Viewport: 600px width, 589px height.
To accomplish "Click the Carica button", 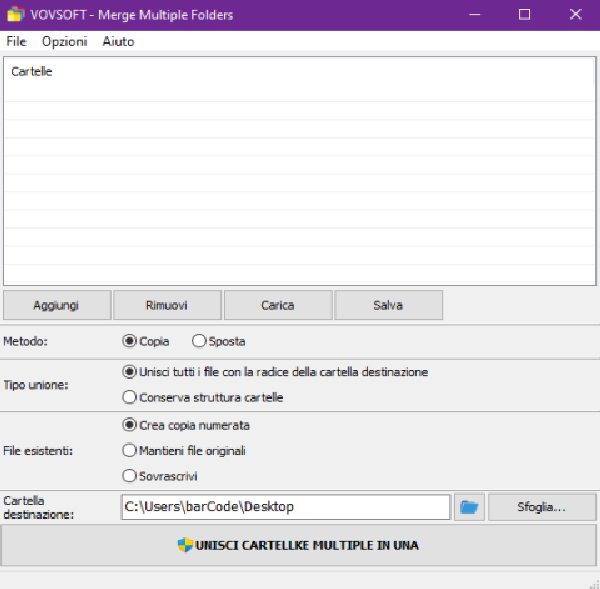I will (x=278, y=305).
